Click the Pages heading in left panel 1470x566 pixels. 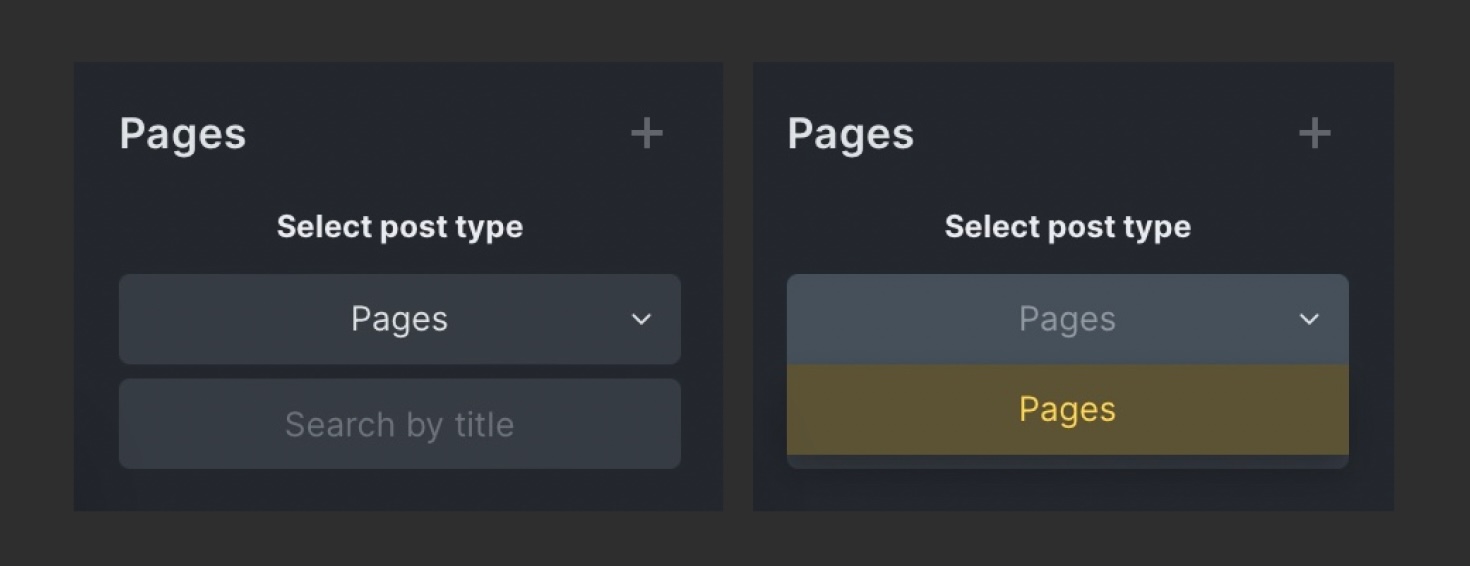(x=183, y=134)
